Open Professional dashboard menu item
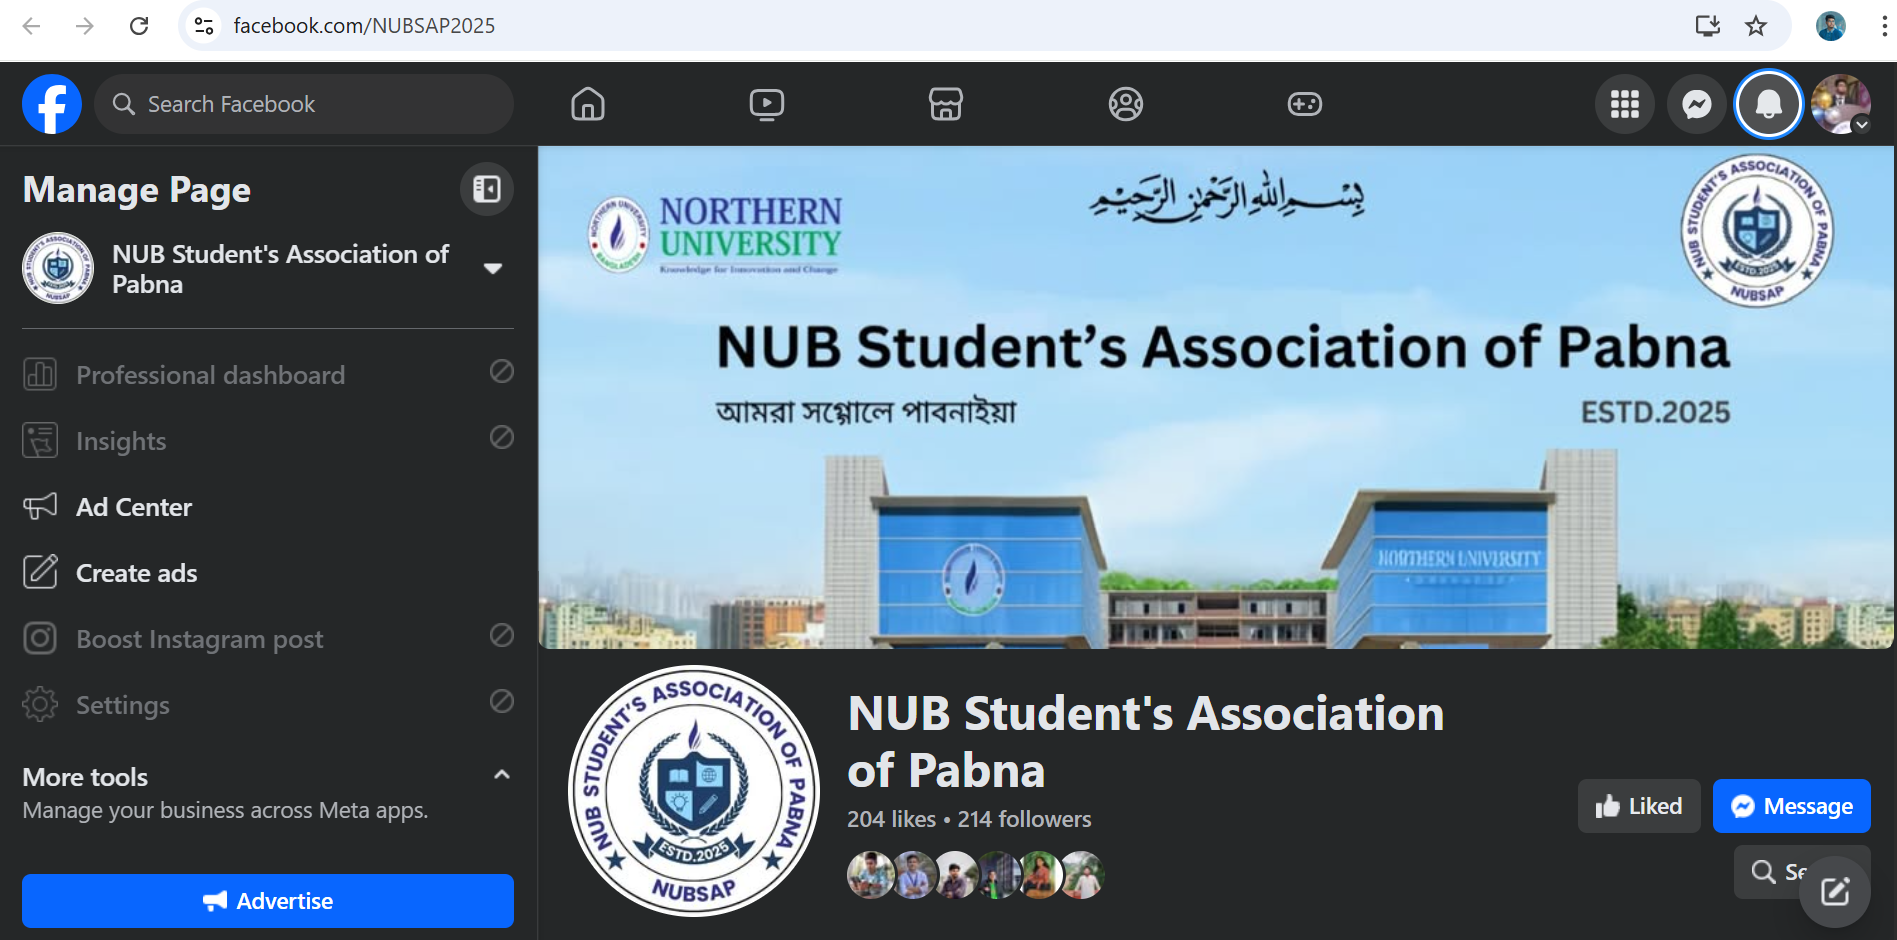This screenshot has height=940, width=1897. pyautogui.click(x=268, y=375)
